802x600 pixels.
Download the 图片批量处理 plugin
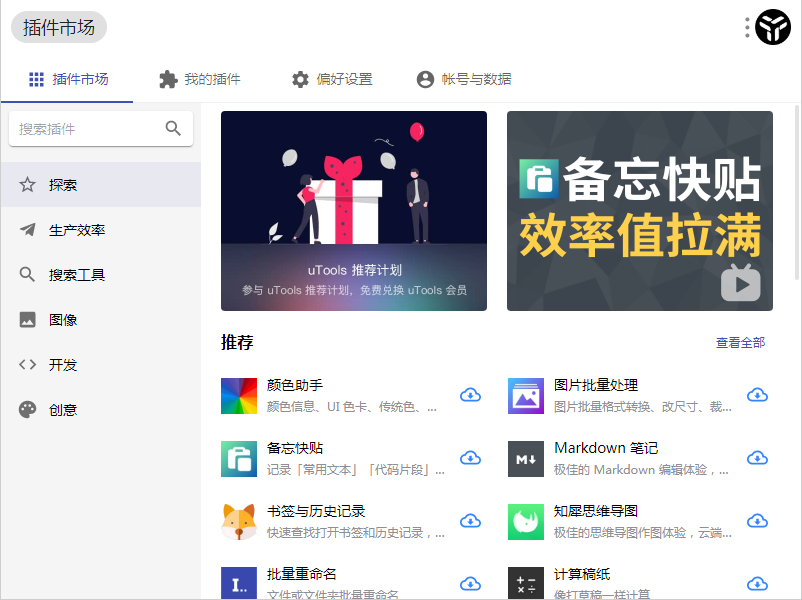point(757,395)
